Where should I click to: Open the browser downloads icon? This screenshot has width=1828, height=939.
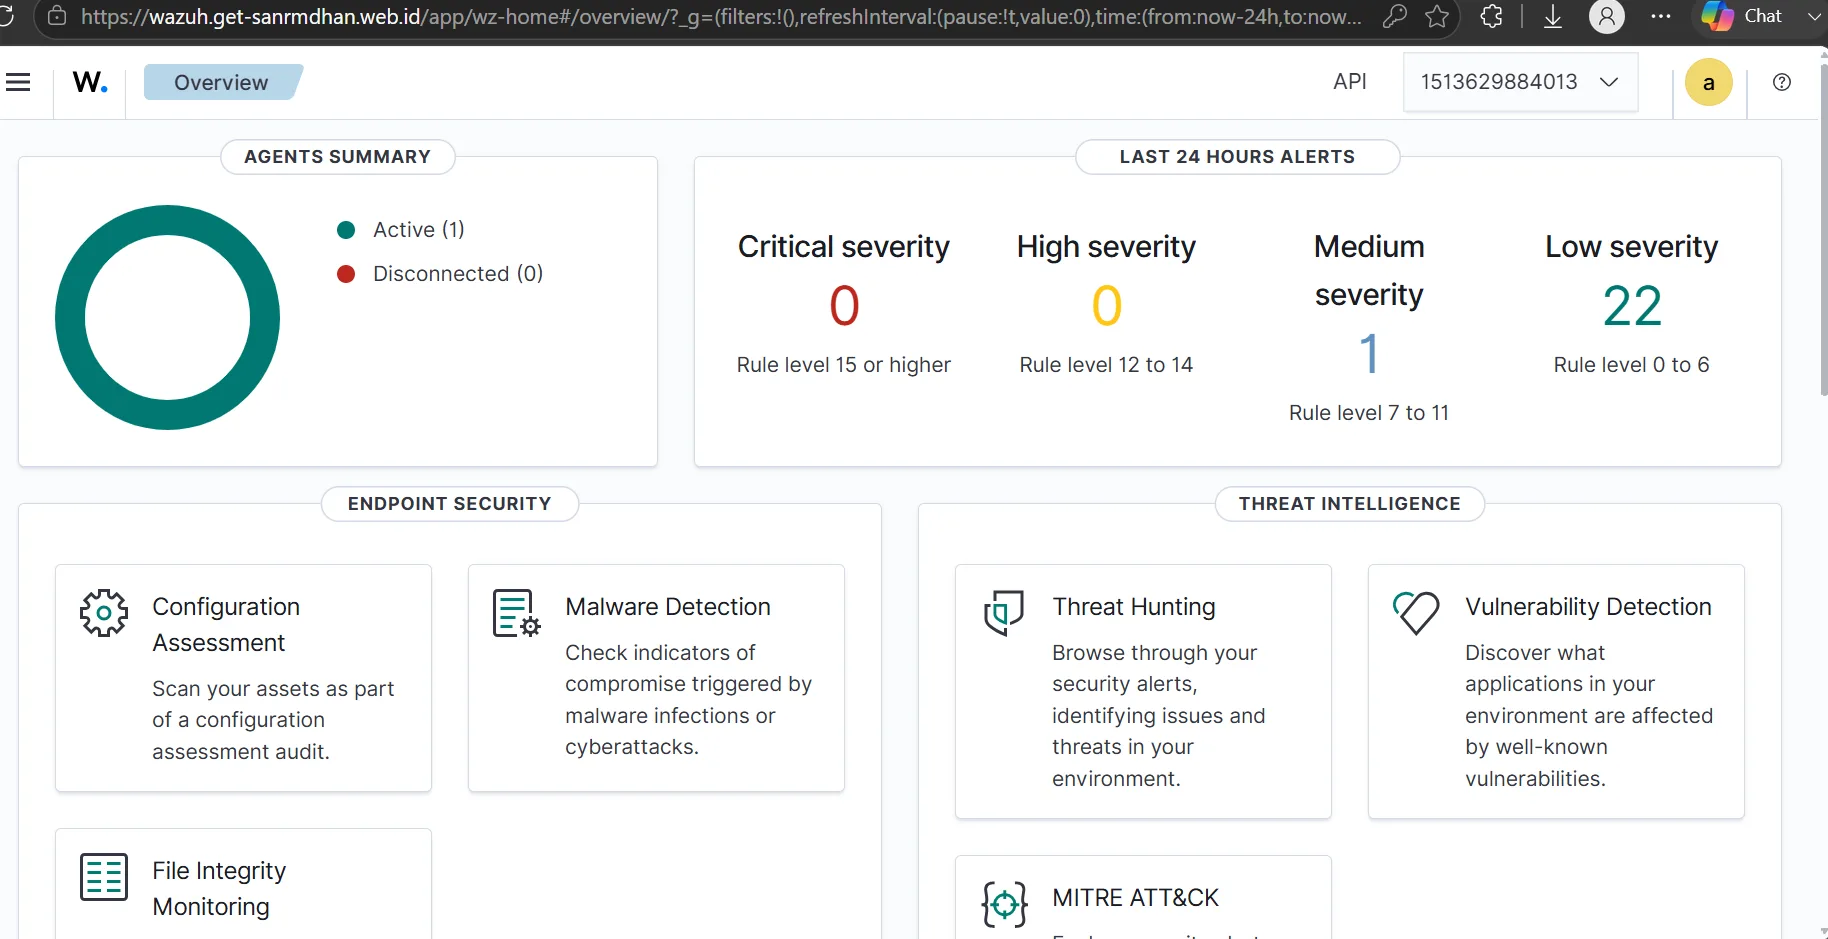(x=1553, y=16)
